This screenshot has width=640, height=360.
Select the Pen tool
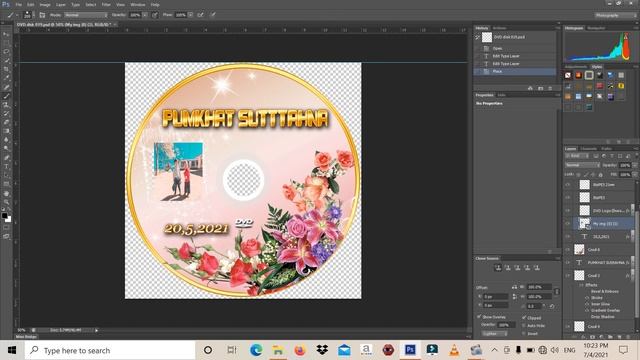[x=6, y=158]
